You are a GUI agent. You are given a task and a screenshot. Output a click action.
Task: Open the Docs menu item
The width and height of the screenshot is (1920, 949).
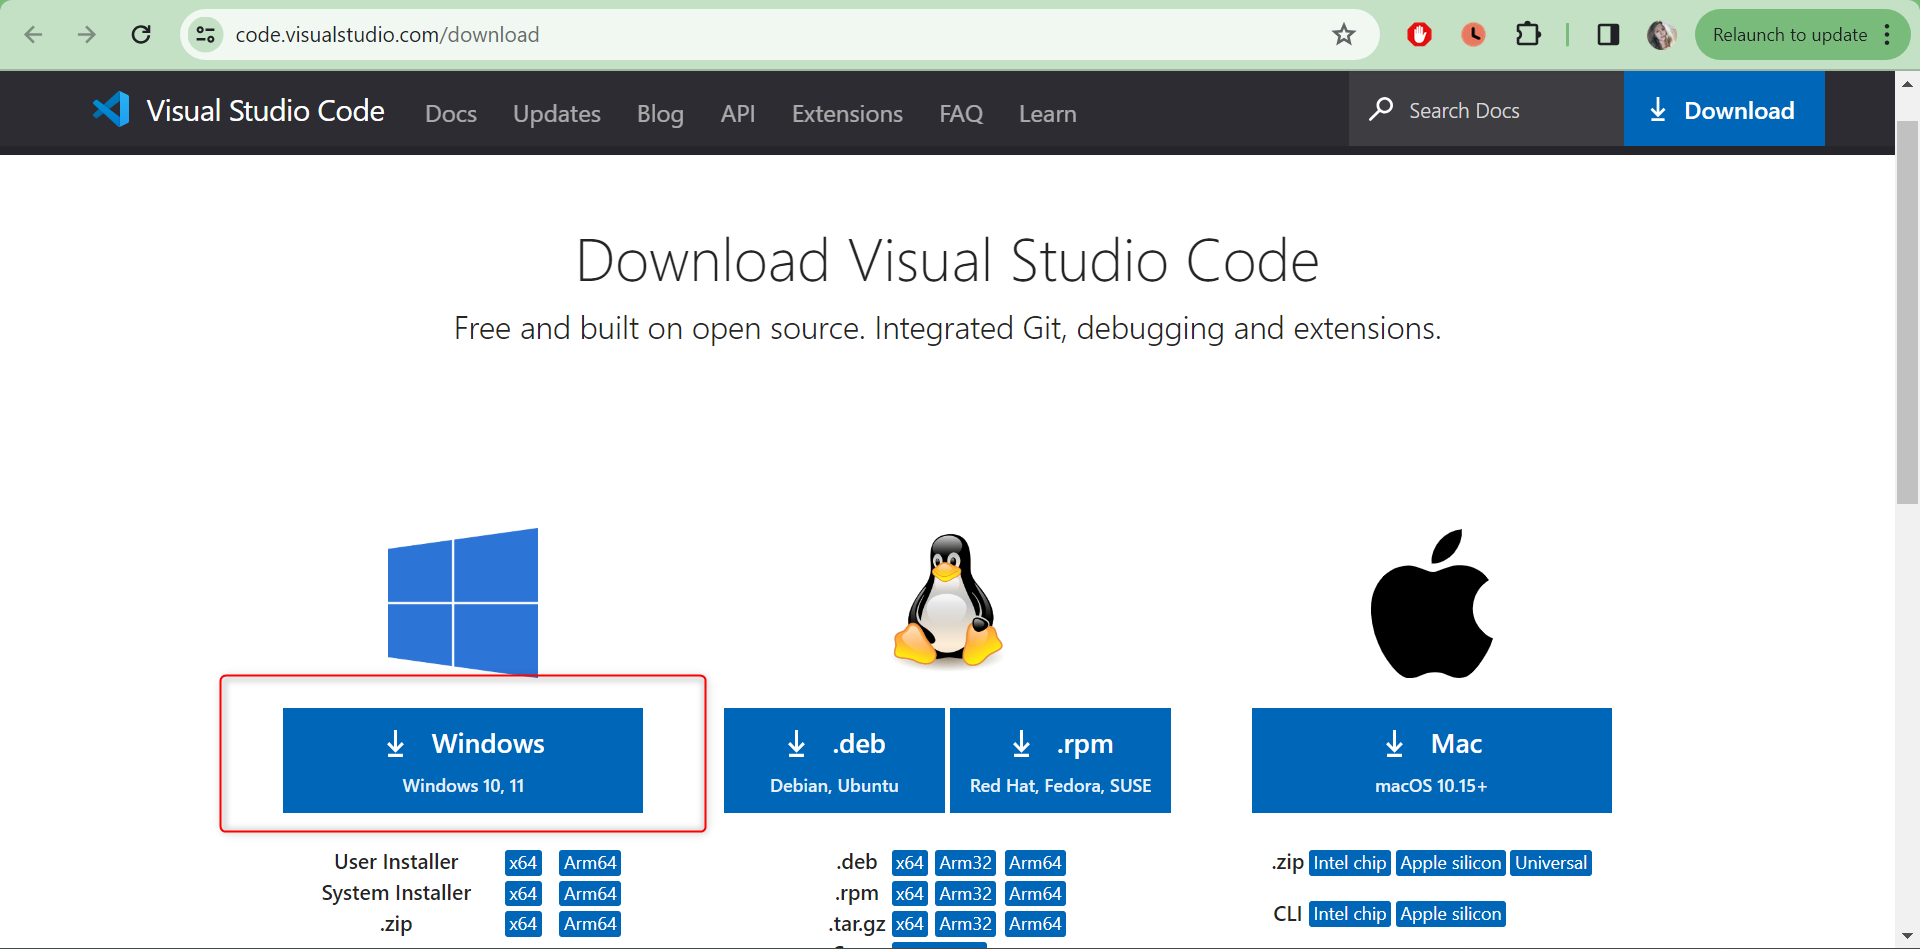tap(450, 114)
